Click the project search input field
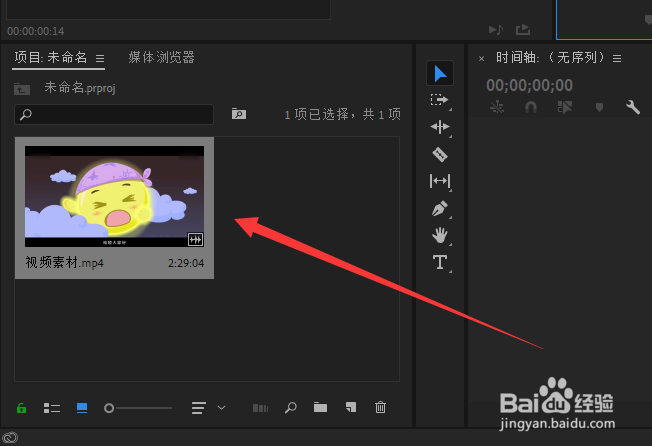The height and width of the screenshot is (446, 652). click(114, 114)
